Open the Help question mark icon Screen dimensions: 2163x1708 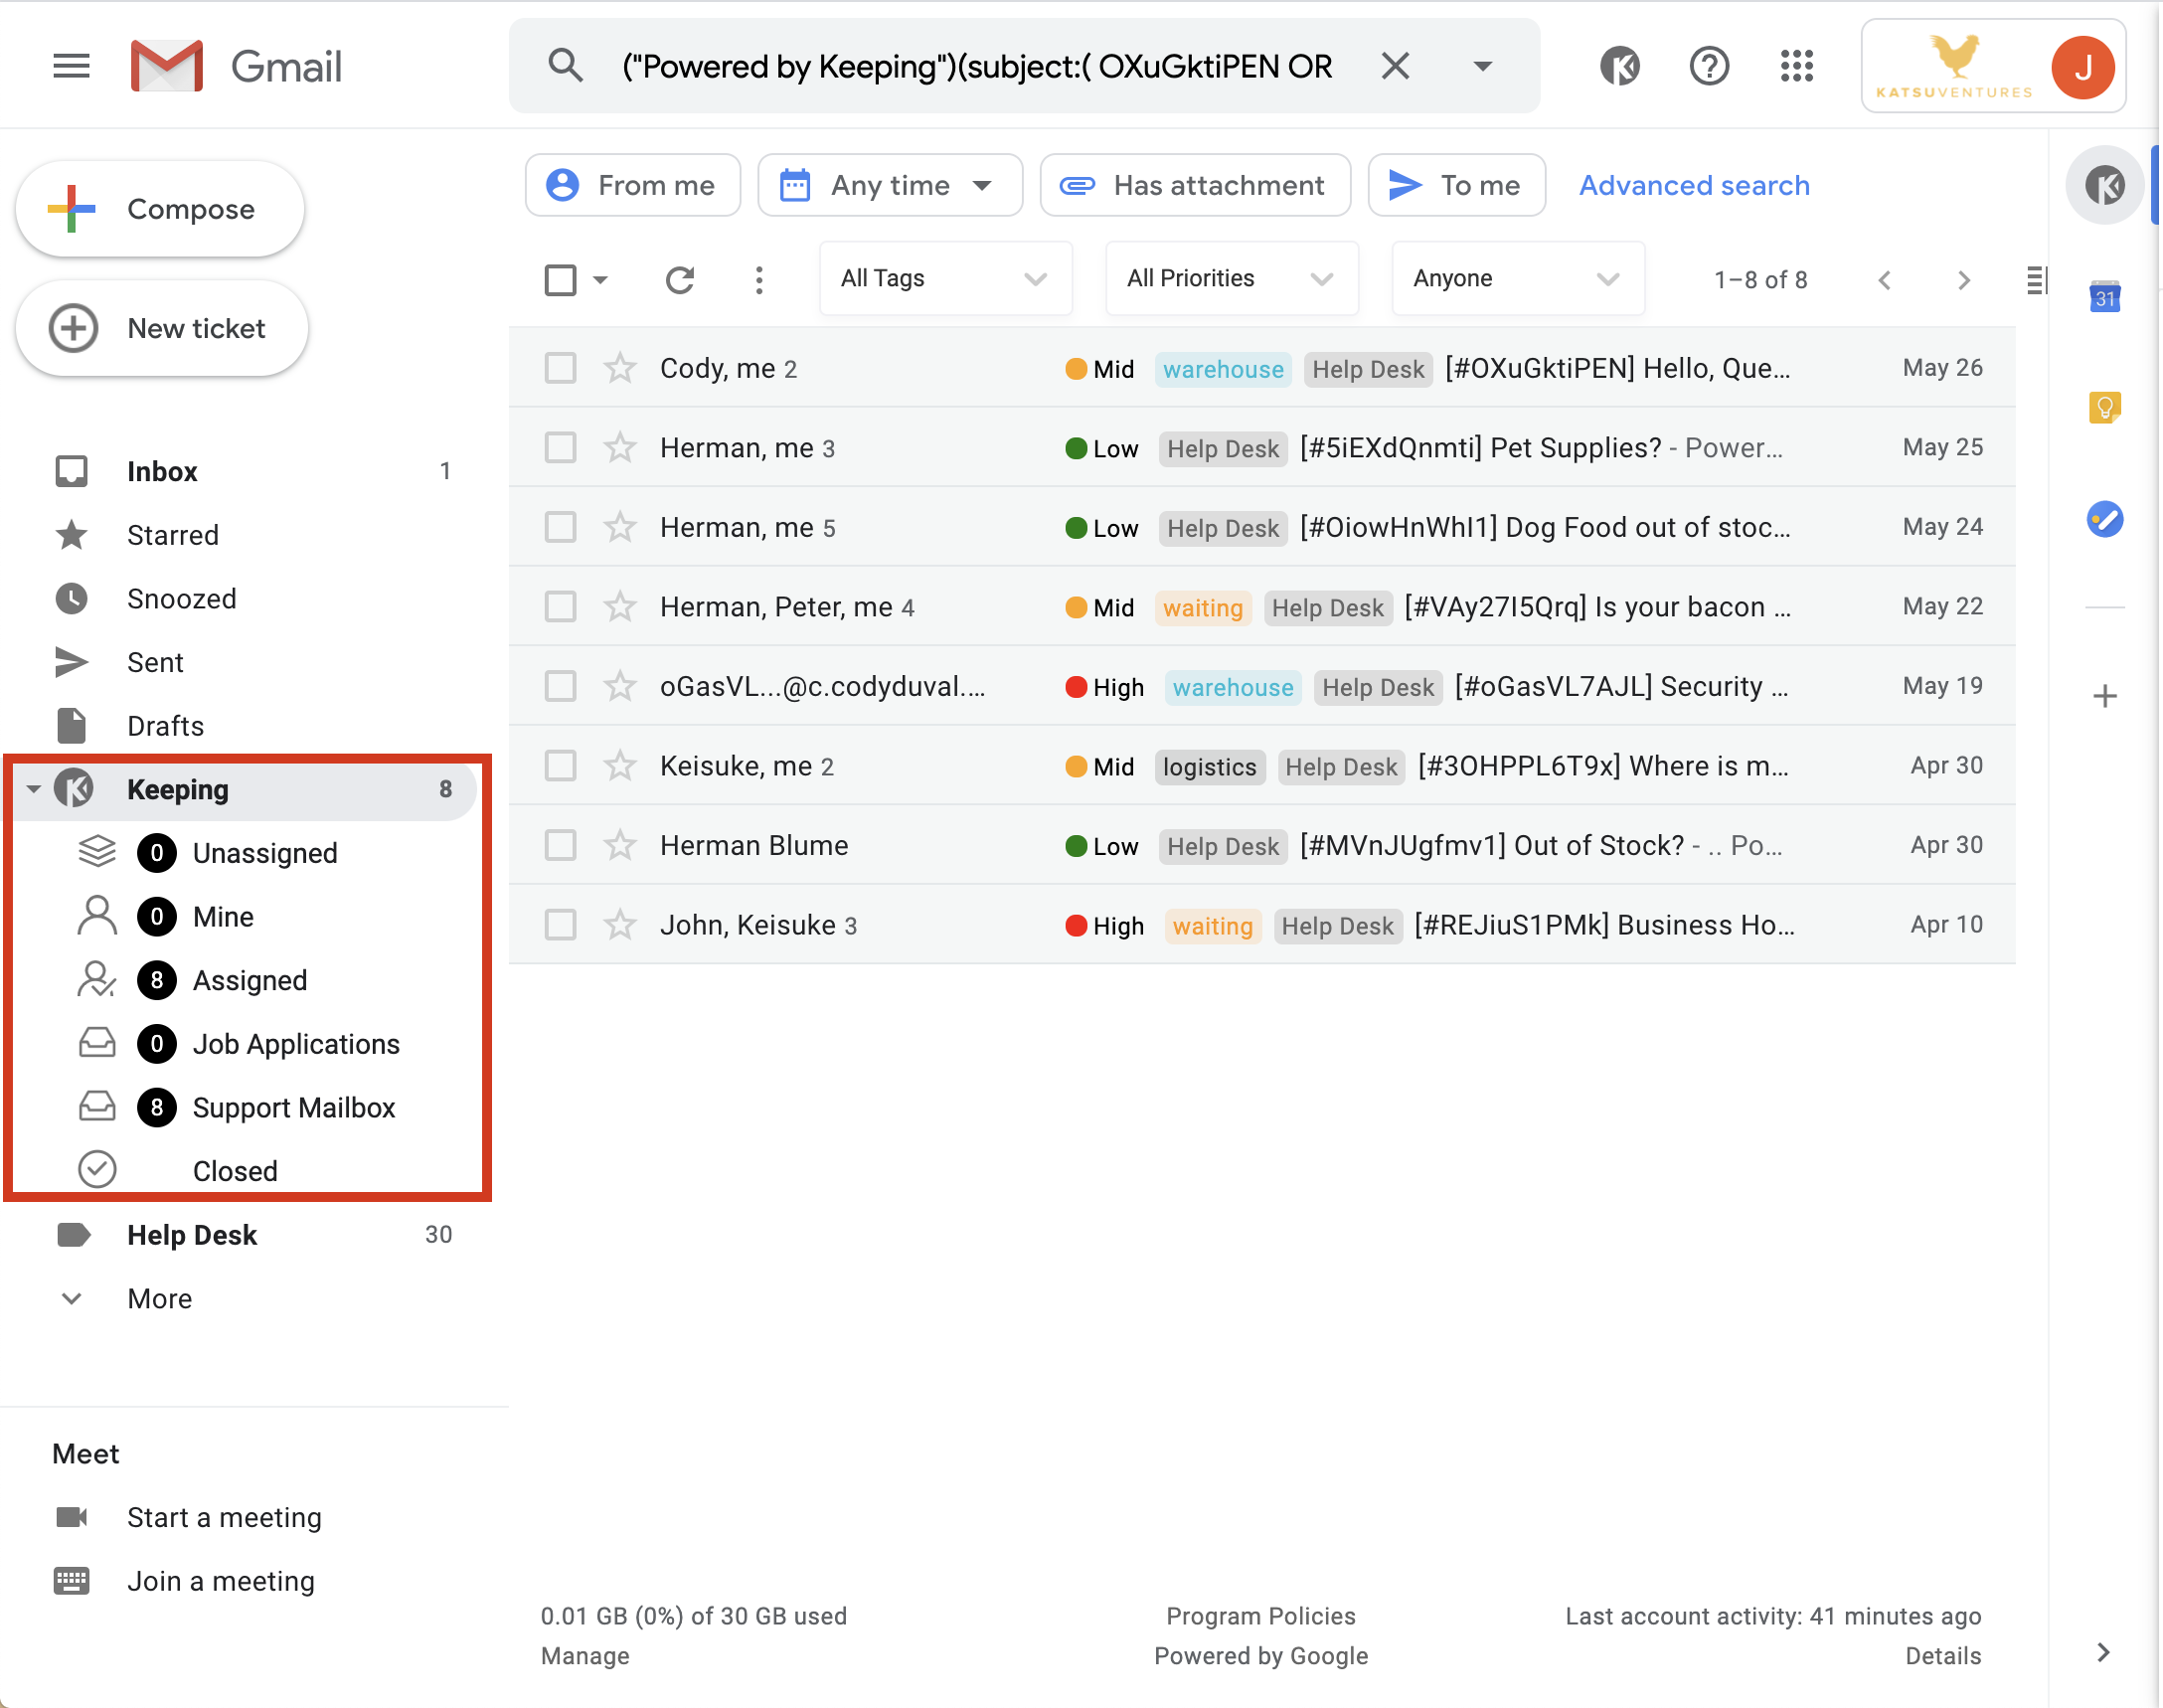click(x=1709, y=66)
